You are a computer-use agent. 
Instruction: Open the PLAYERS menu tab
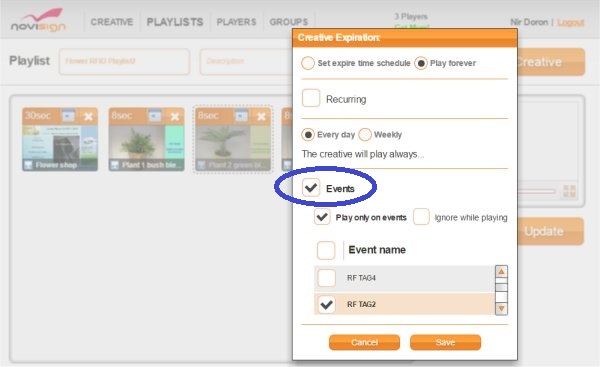pyautogui.click(x=236, y=22)
